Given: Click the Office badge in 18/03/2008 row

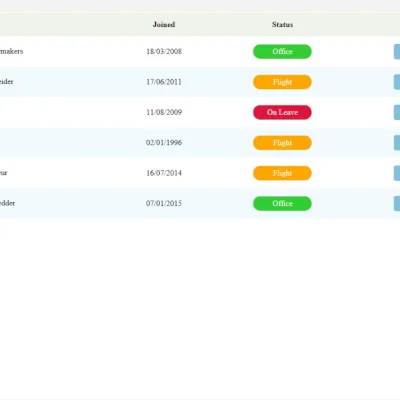Looking at the screenshot, I should pyautogui.click(x=282, y=52).
